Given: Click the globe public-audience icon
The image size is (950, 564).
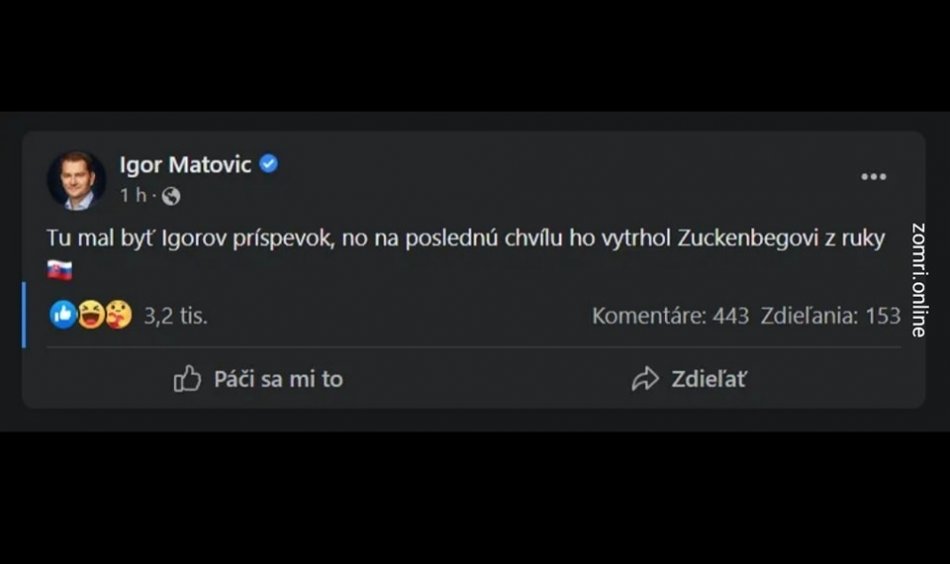Looking at the screenshot, I should coord(171,196).
